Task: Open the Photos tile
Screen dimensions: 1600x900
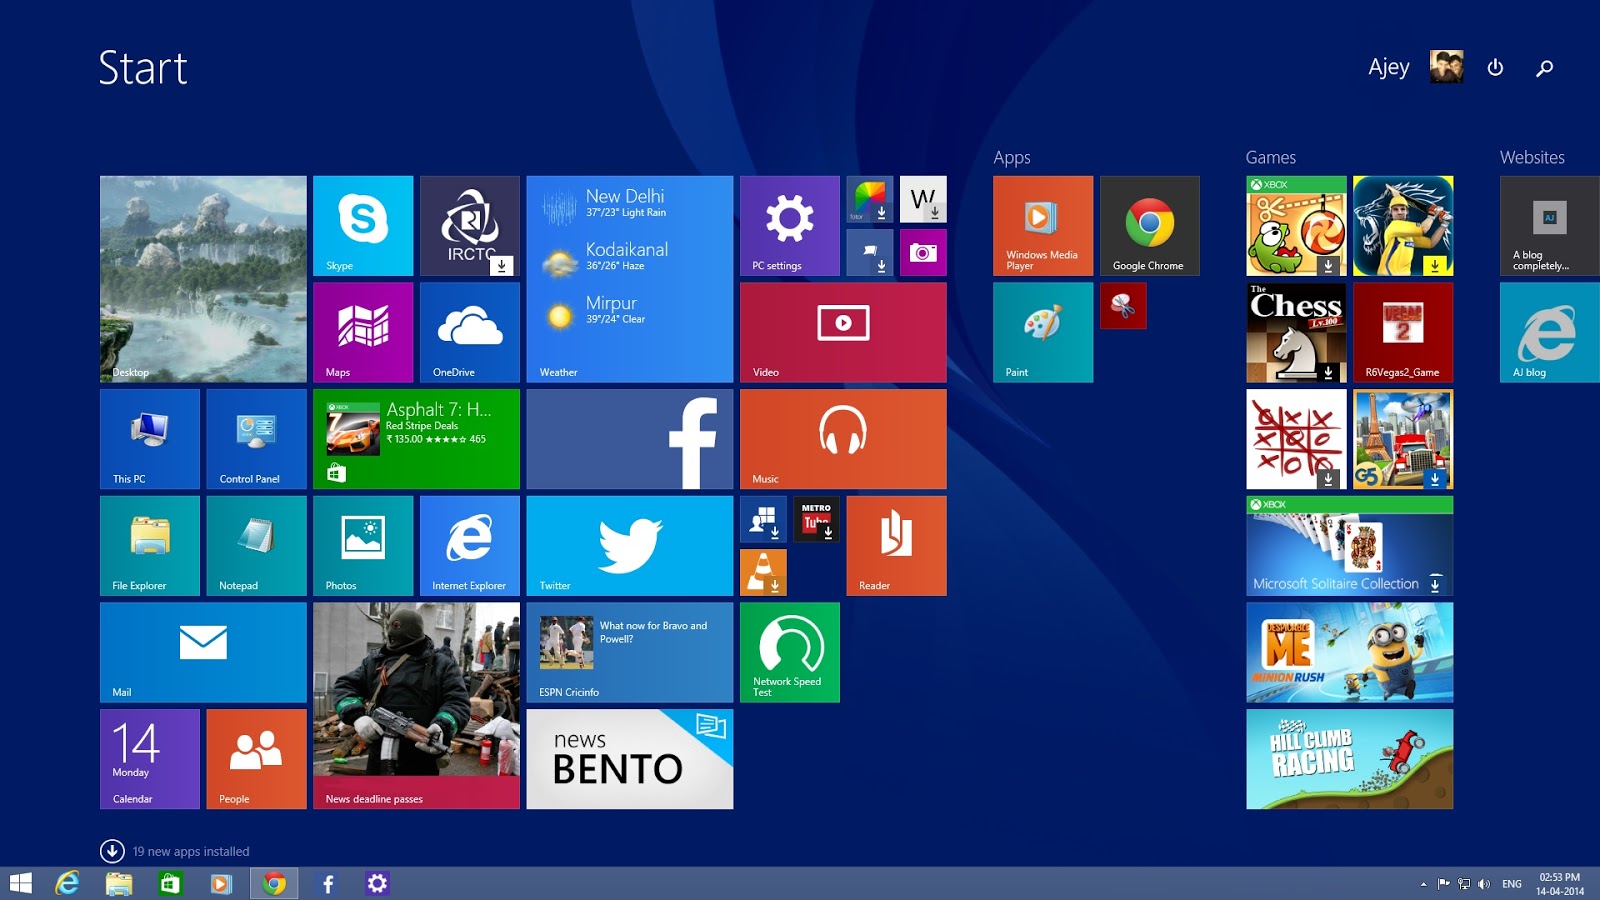Action: [x=363, y=546]
